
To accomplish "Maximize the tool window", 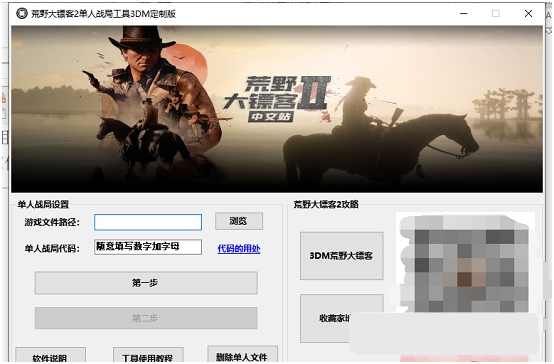I will point(496,13).
